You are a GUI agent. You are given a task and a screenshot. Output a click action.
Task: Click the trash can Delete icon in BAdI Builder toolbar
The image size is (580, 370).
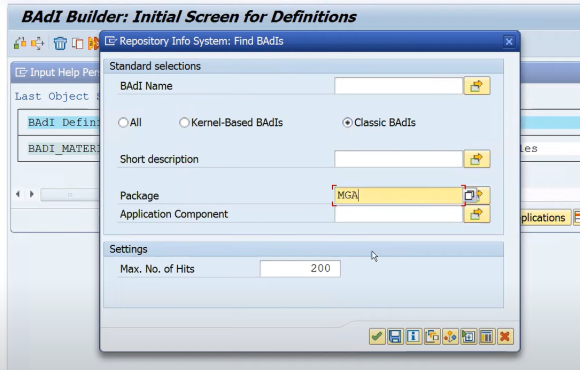tap(60, 43)
